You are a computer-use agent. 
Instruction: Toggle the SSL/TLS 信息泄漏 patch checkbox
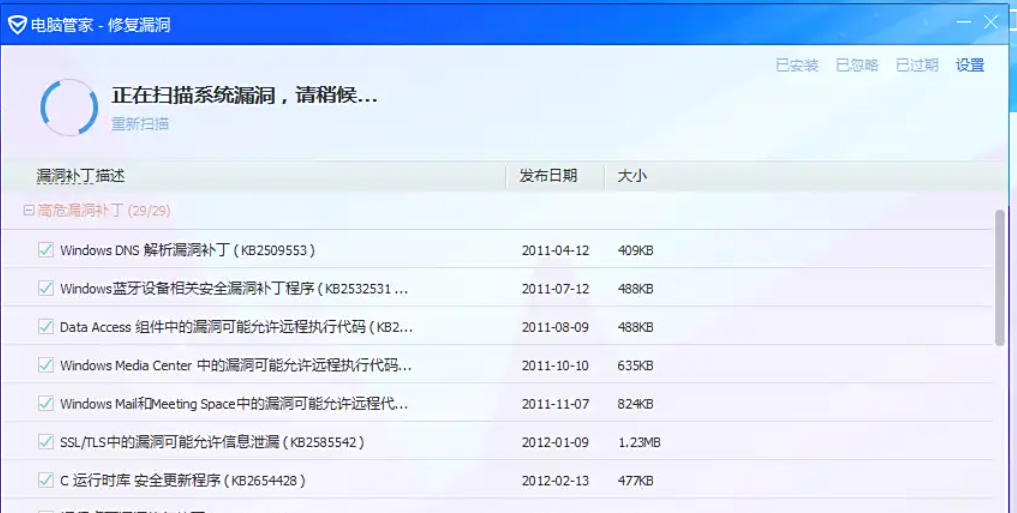coord(45,441)
